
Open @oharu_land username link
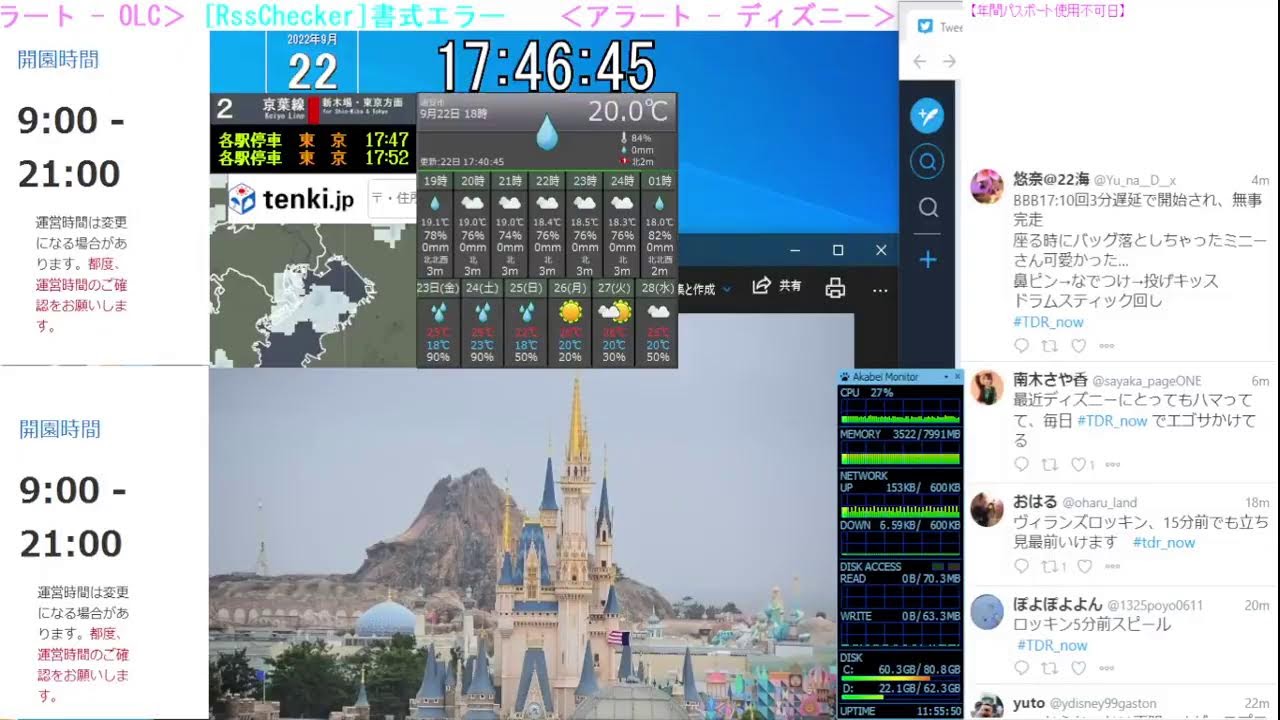[1099, 502]
